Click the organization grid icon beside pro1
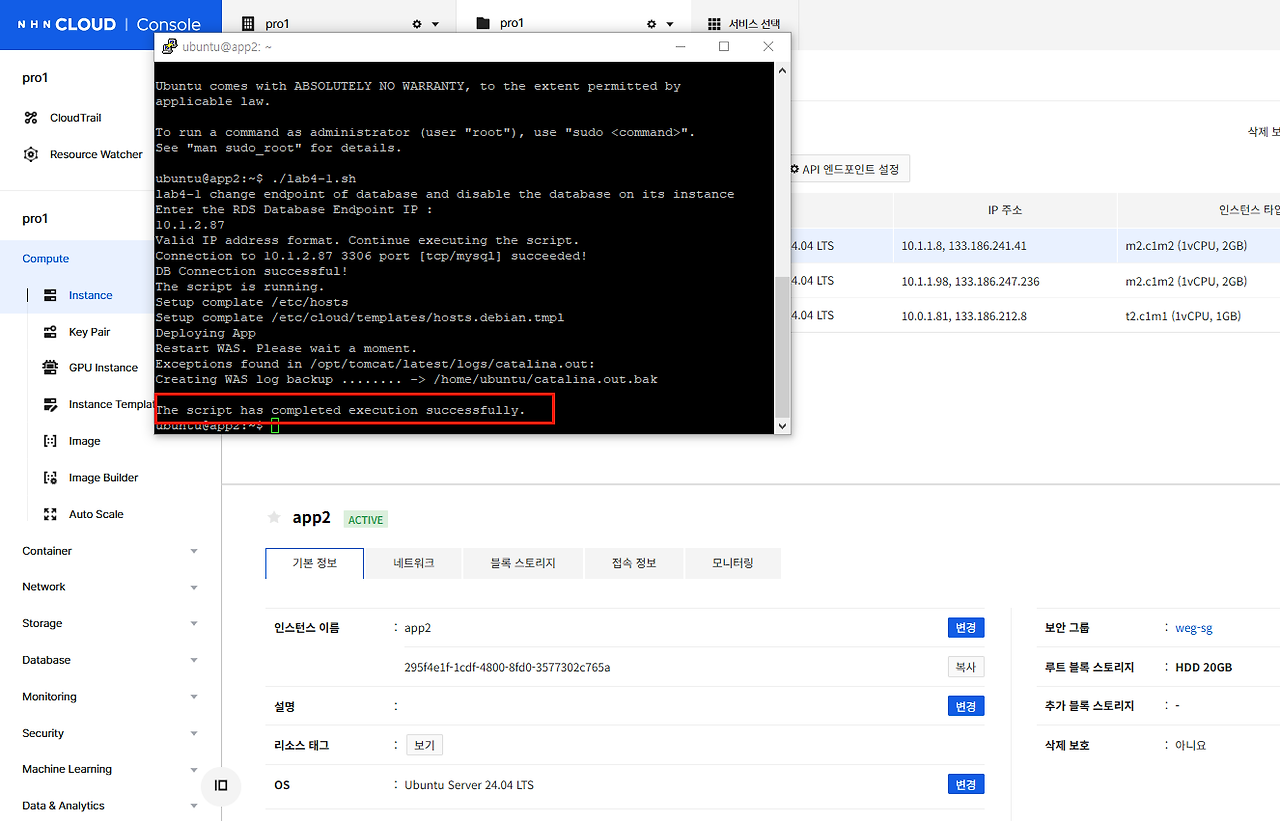 pyautogui.click(x=248, y=23)
